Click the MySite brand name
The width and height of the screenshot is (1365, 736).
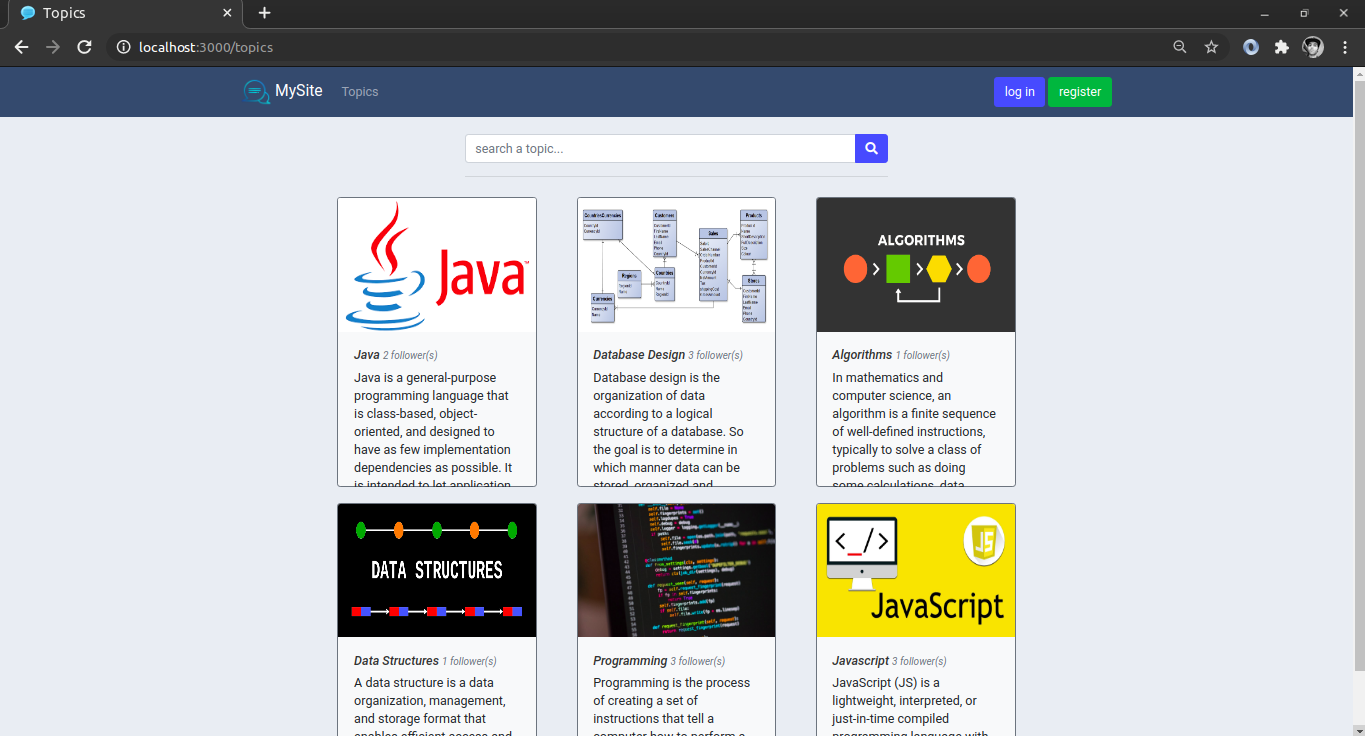[299, 91]
